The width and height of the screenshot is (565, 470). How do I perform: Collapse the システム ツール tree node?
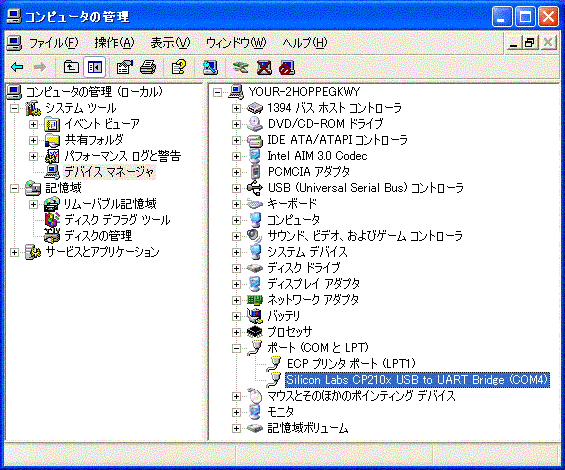[14, 108]
